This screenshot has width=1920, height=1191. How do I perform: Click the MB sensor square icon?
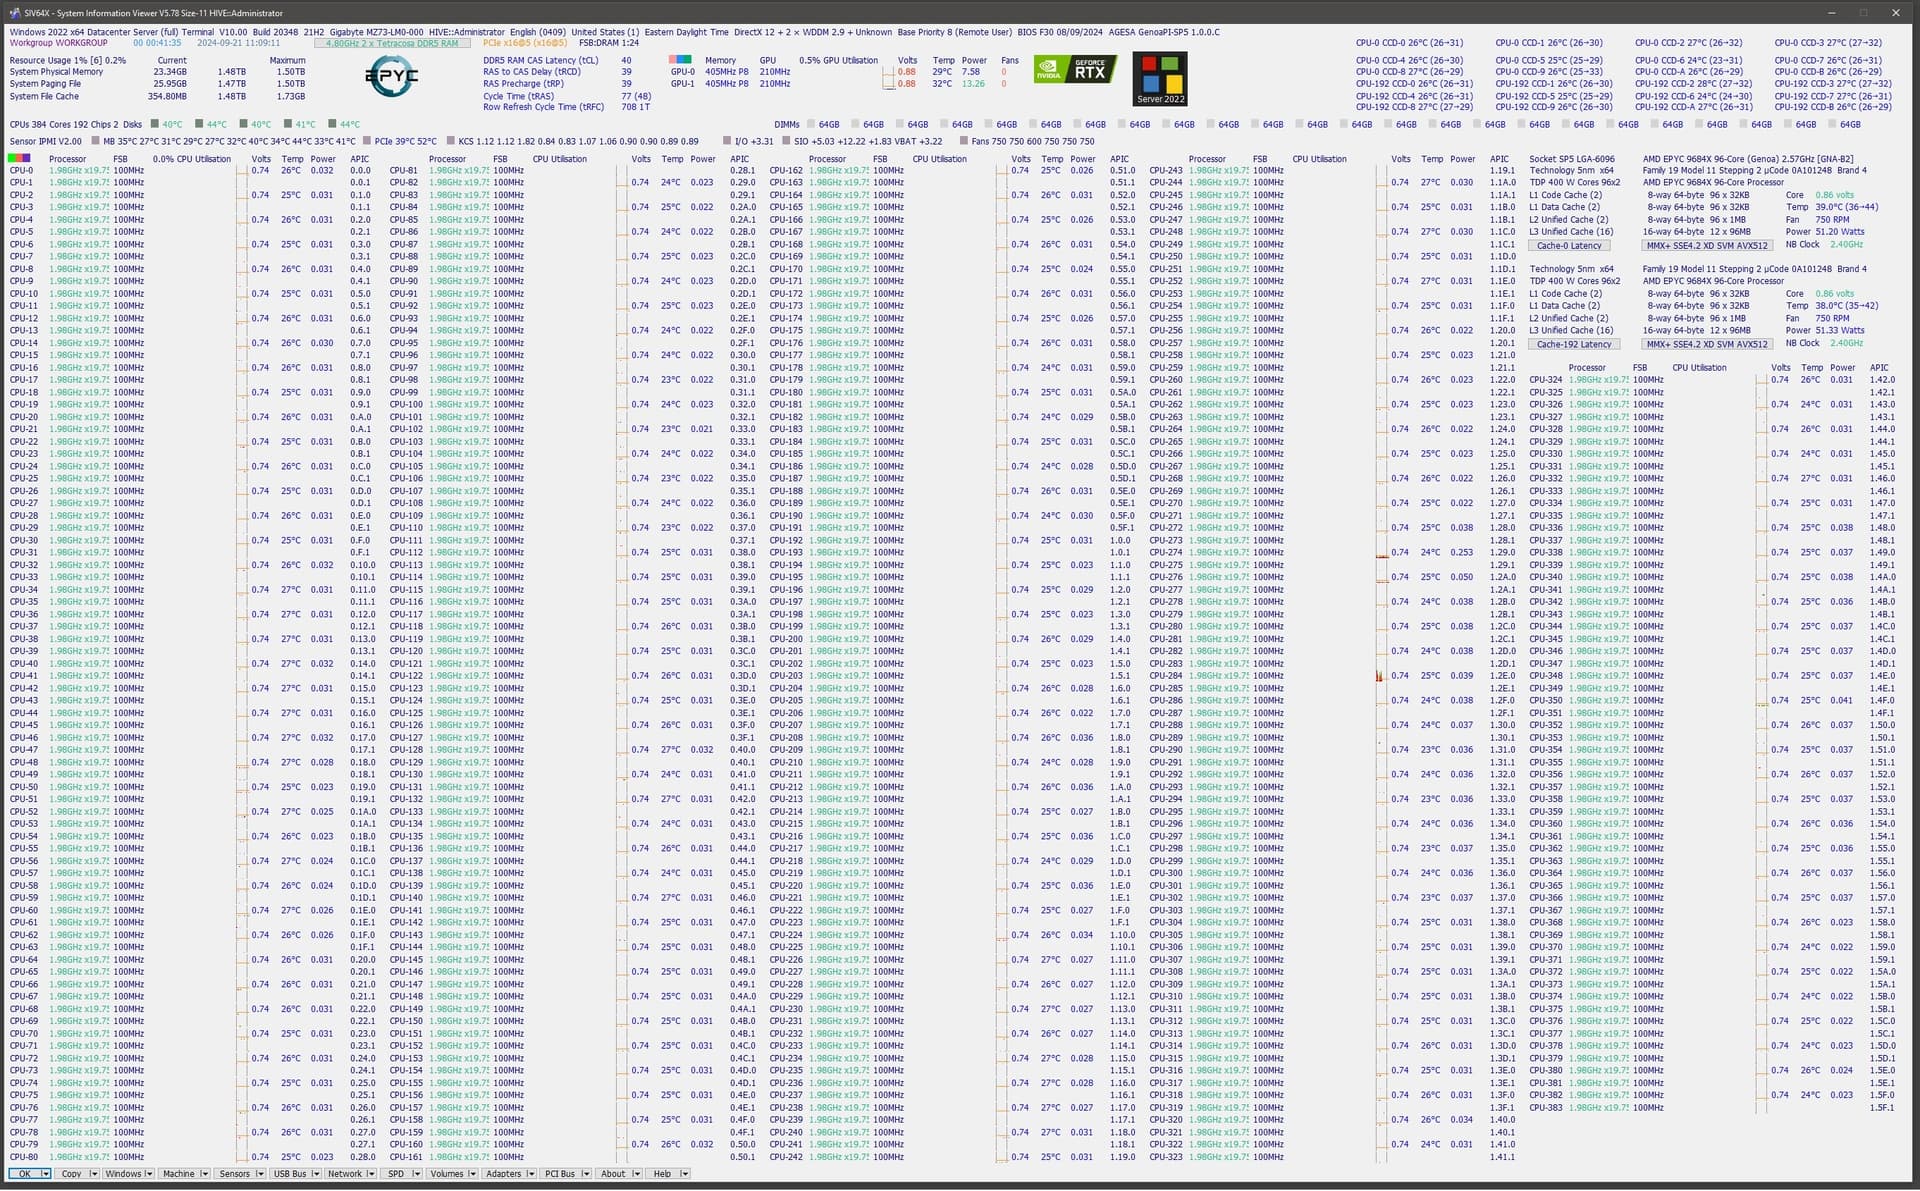pyautogui.click(x=95, y=142)
